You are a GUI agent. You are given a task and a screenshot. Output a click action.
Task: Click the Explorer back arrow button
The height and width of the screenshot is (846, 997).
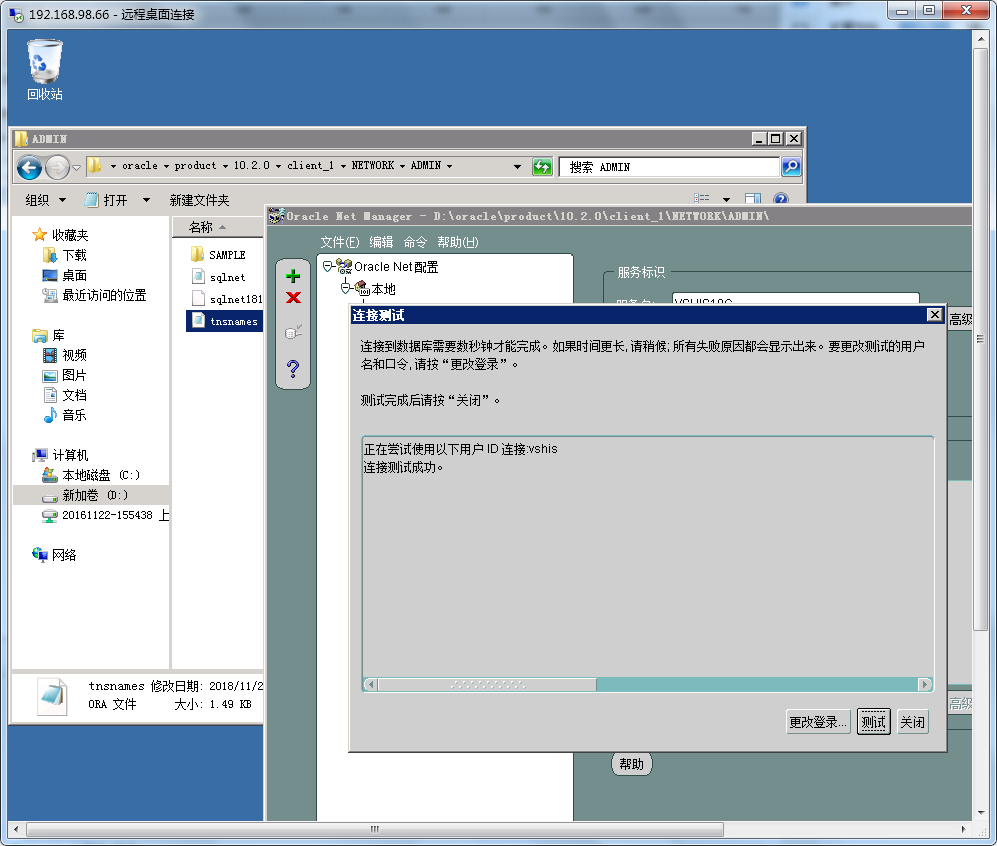click(29, 167)
